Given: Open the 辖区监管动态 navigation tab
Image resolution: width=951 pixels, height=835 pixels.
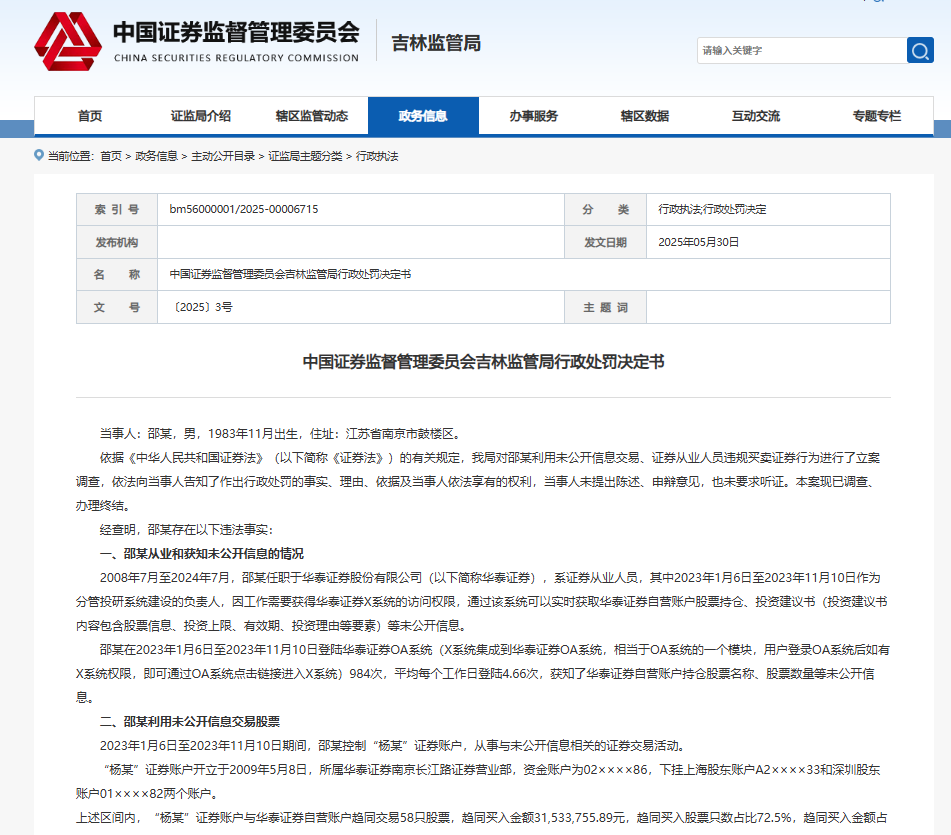Looking at the screenshot, I should tap(312, 116).
